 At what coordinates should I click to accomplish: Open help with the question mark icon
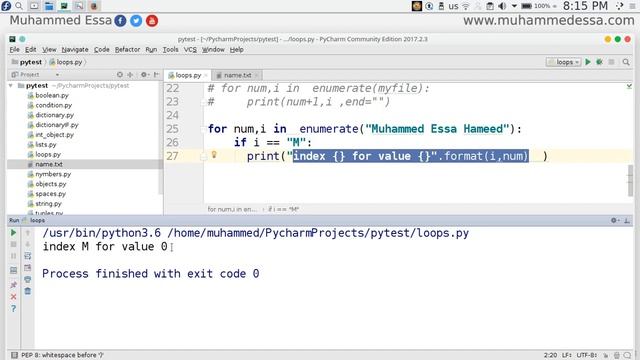(x=13, y=309)
